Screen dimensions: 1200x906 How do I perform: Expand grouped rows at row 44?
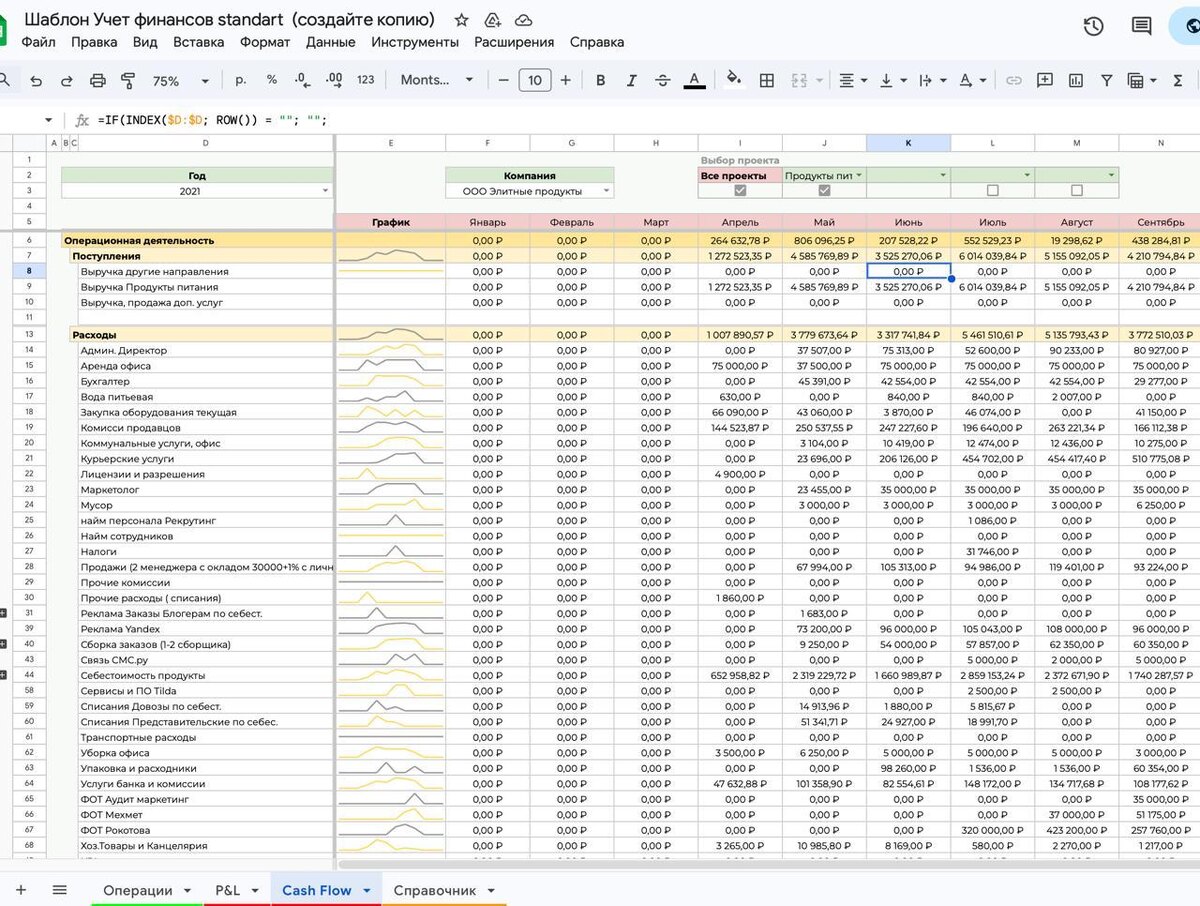point(4,675)
